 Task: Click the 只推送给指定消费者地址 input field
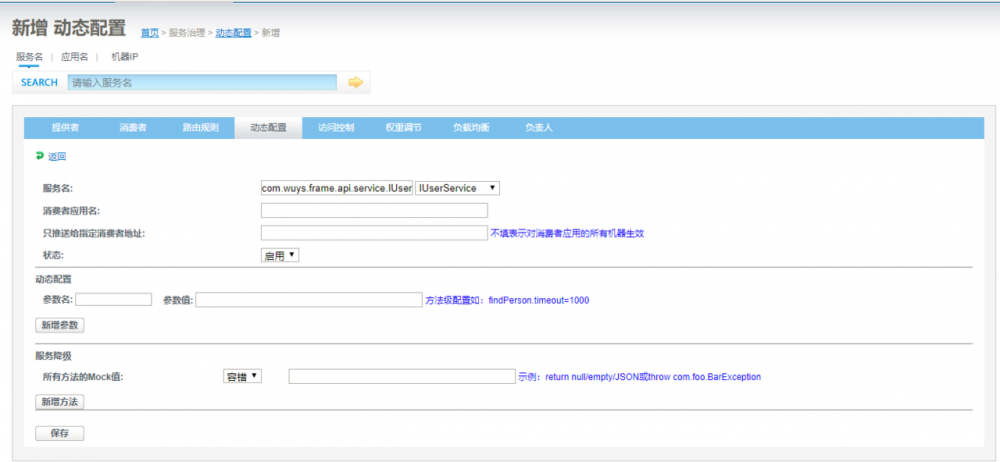click(374, 233)
